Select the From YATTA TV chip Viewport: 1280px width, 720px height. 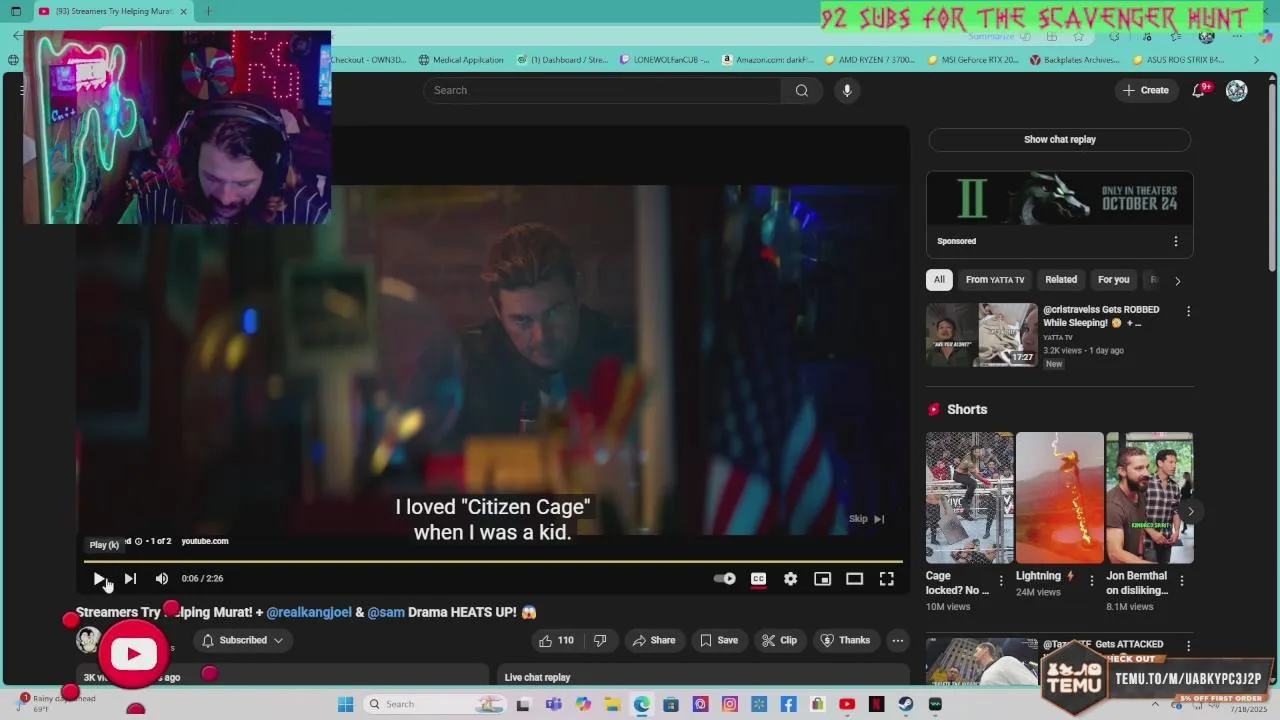pyautogui.click(x=995, y=280)
